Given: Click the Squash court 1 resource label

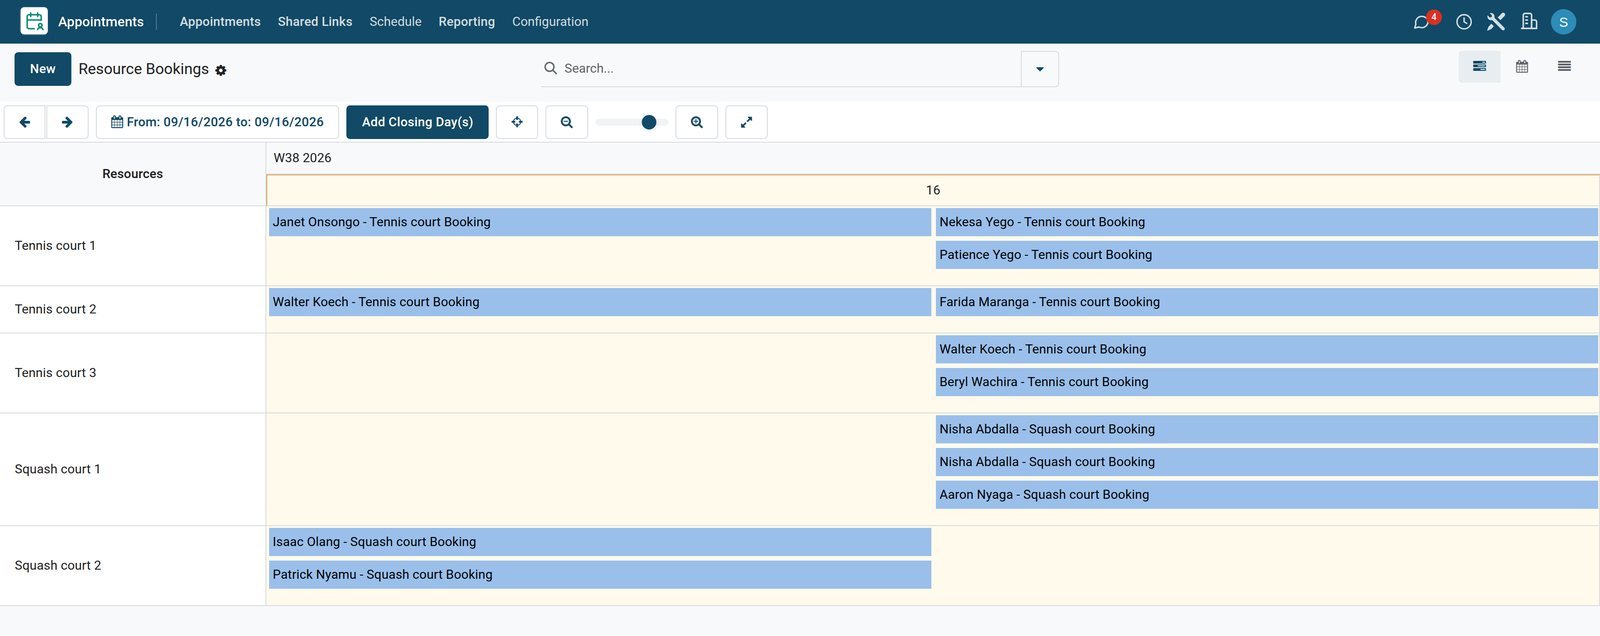Looking at the screenshot, I should 58,469.
